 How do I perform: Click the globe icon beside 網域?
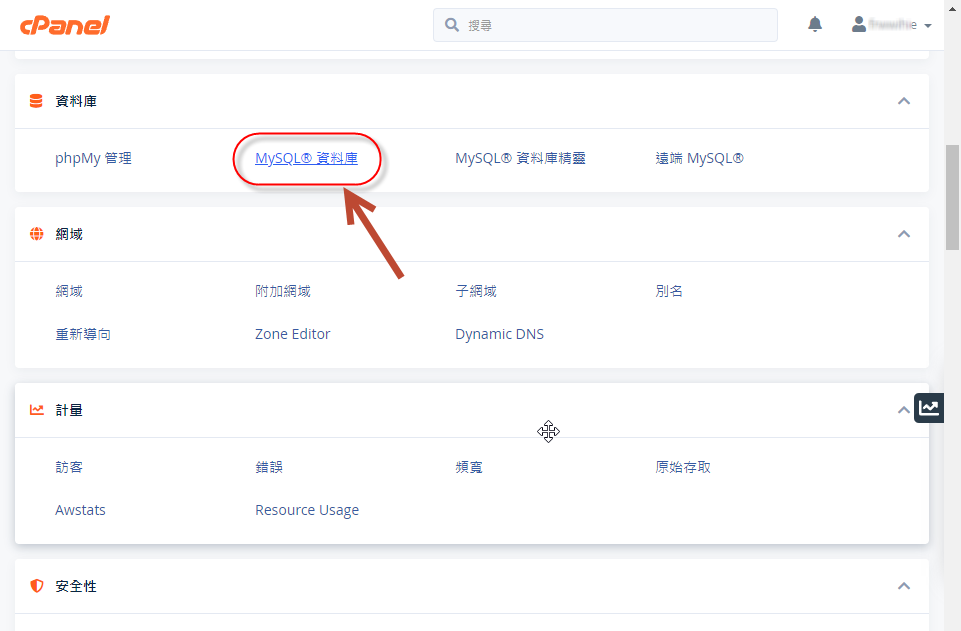point(37,234)
